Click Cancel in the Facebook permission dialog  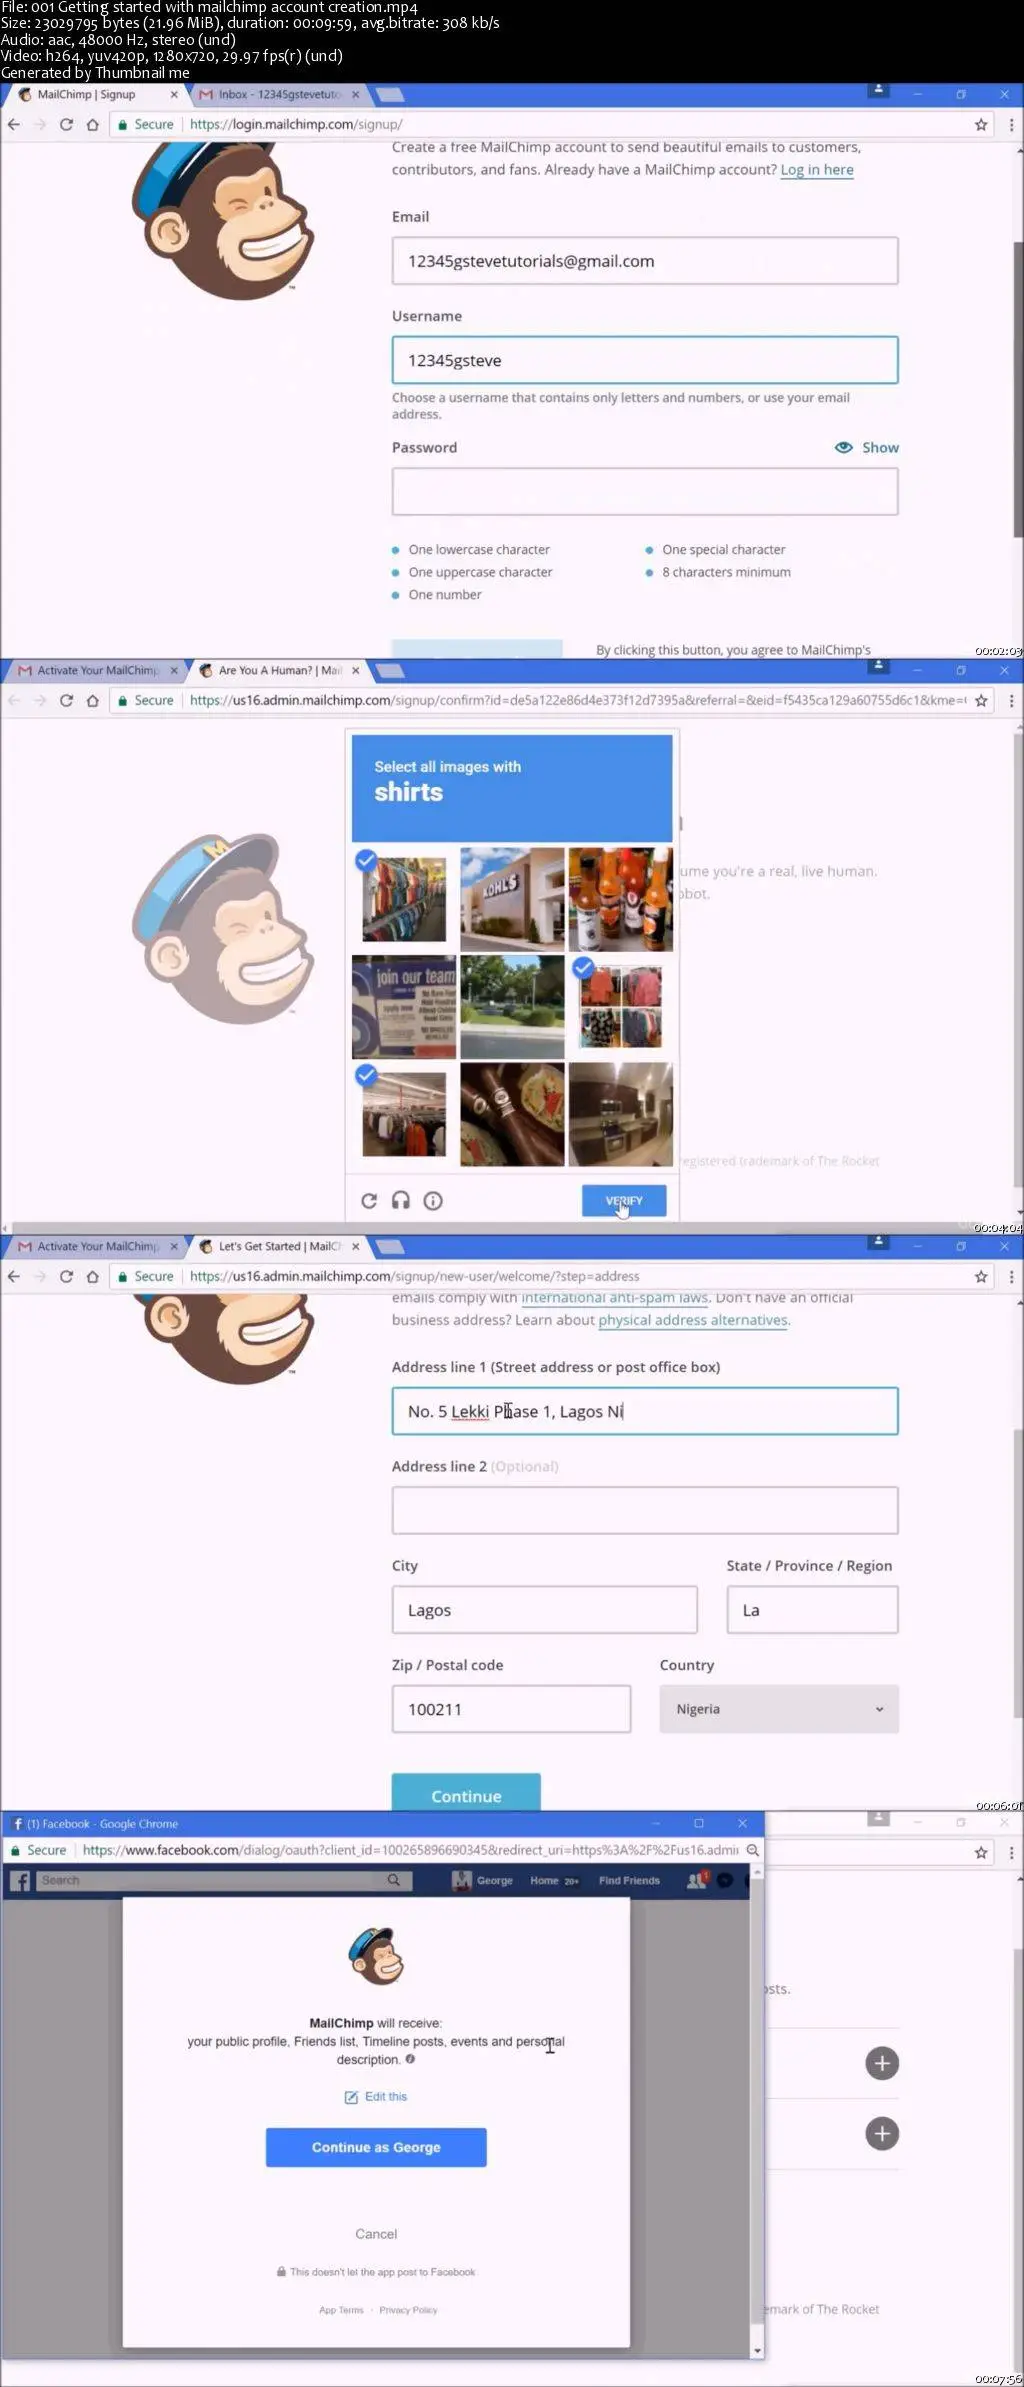coord(376,2233)
